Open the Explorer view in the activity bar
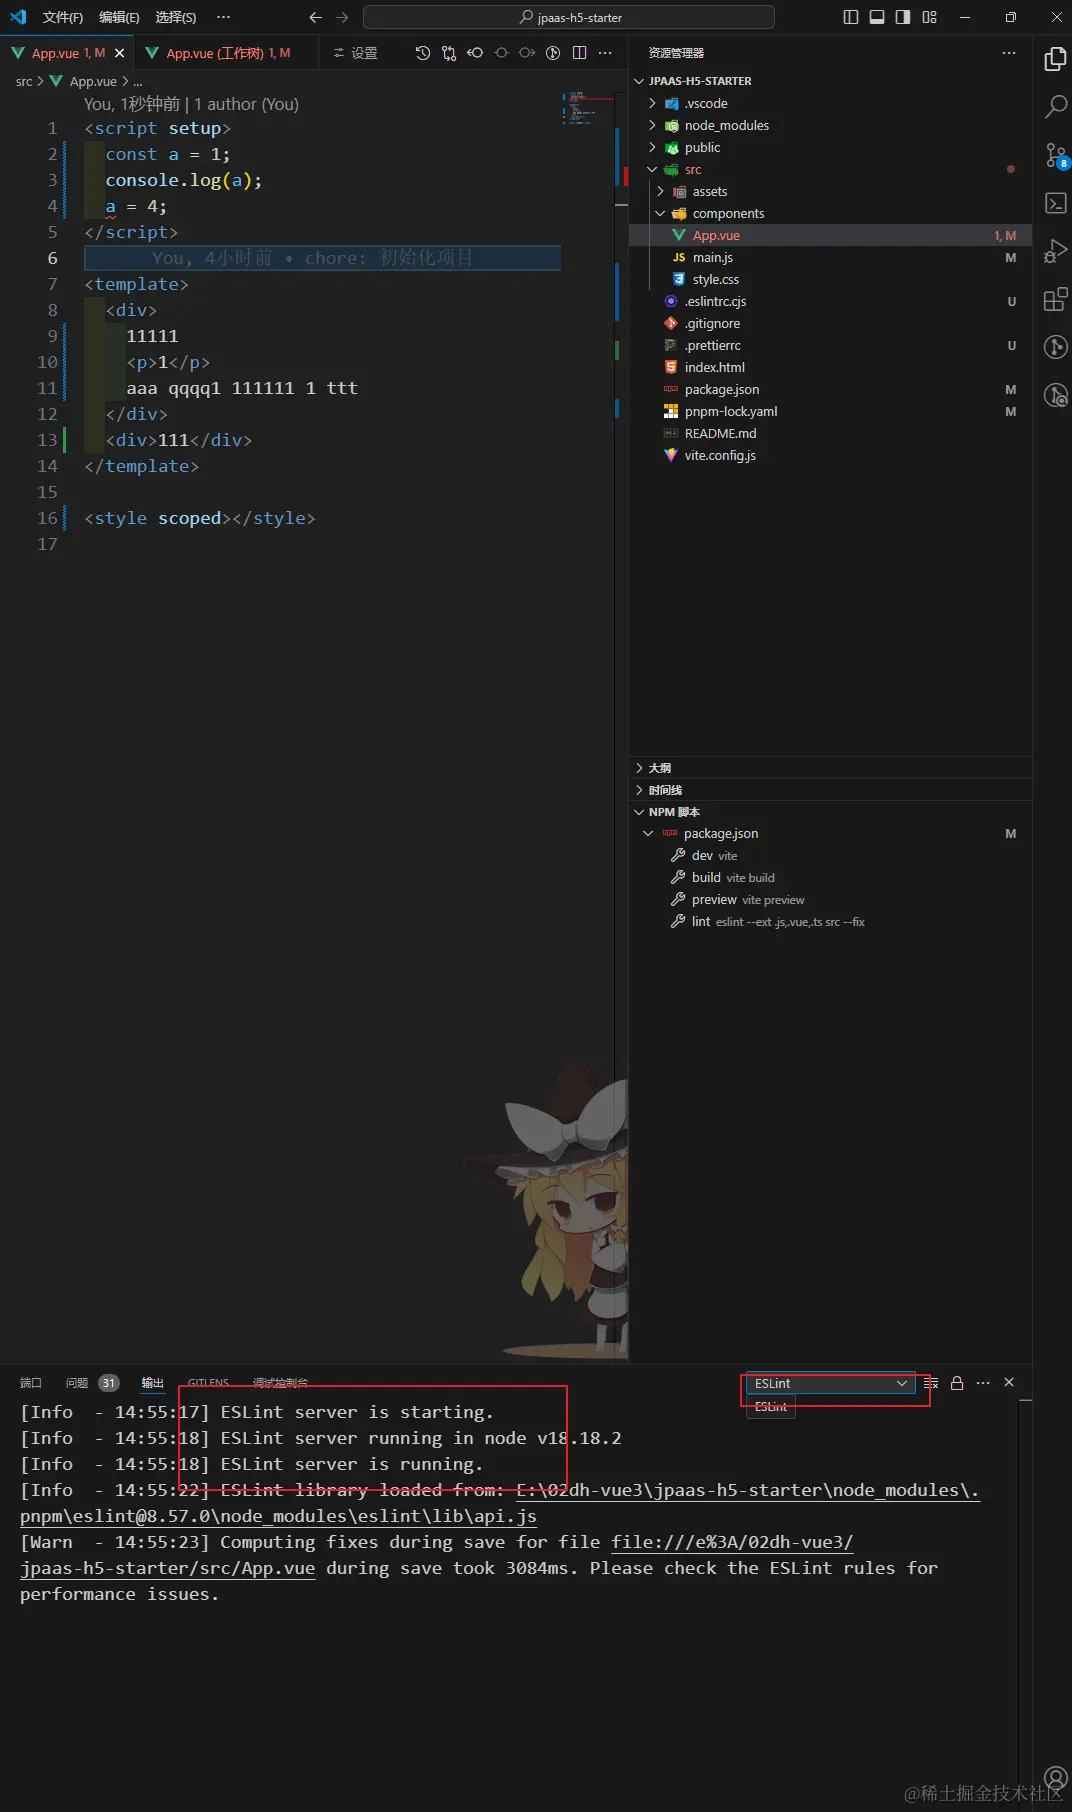The image size is (1072, 1812). [x=1055, y=60]
